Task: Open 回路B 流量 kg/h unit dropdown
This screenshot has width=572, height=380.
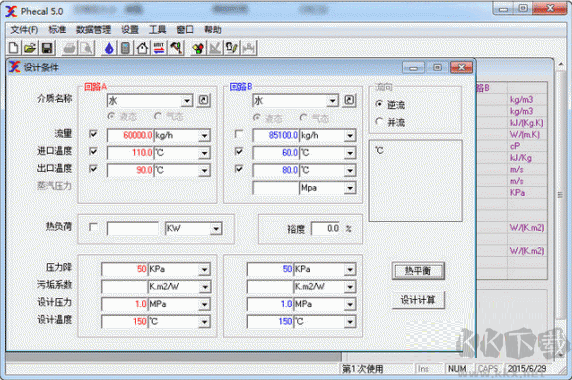Action: point(350,136)
